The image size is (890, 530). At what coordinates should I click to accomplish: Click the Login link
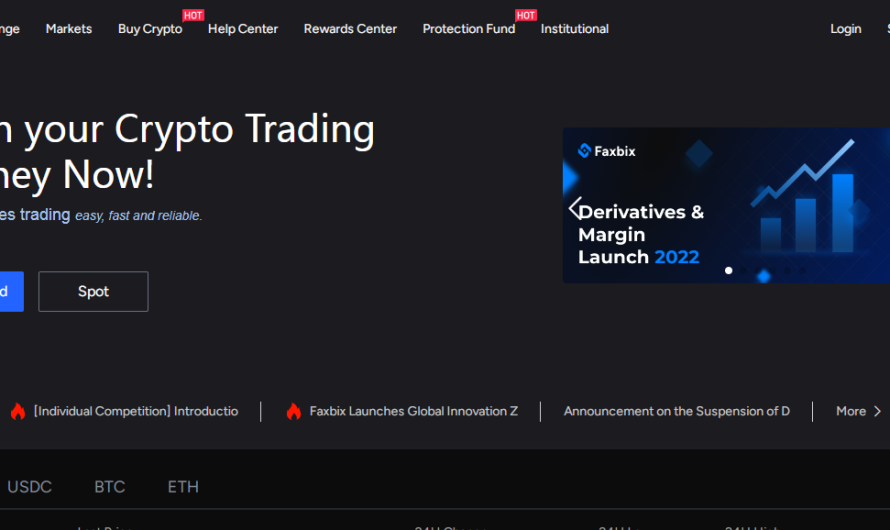[x=845, y=29]
